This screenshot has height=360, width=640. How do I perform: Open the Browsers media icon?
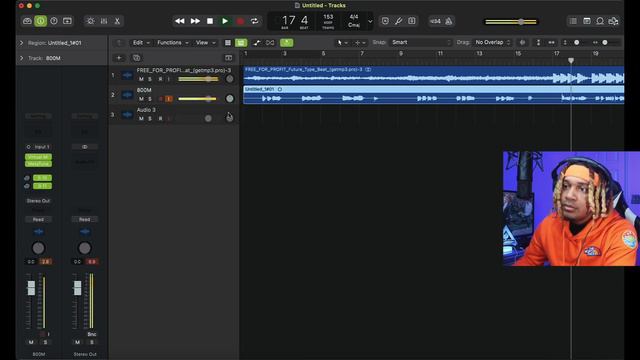613,21
